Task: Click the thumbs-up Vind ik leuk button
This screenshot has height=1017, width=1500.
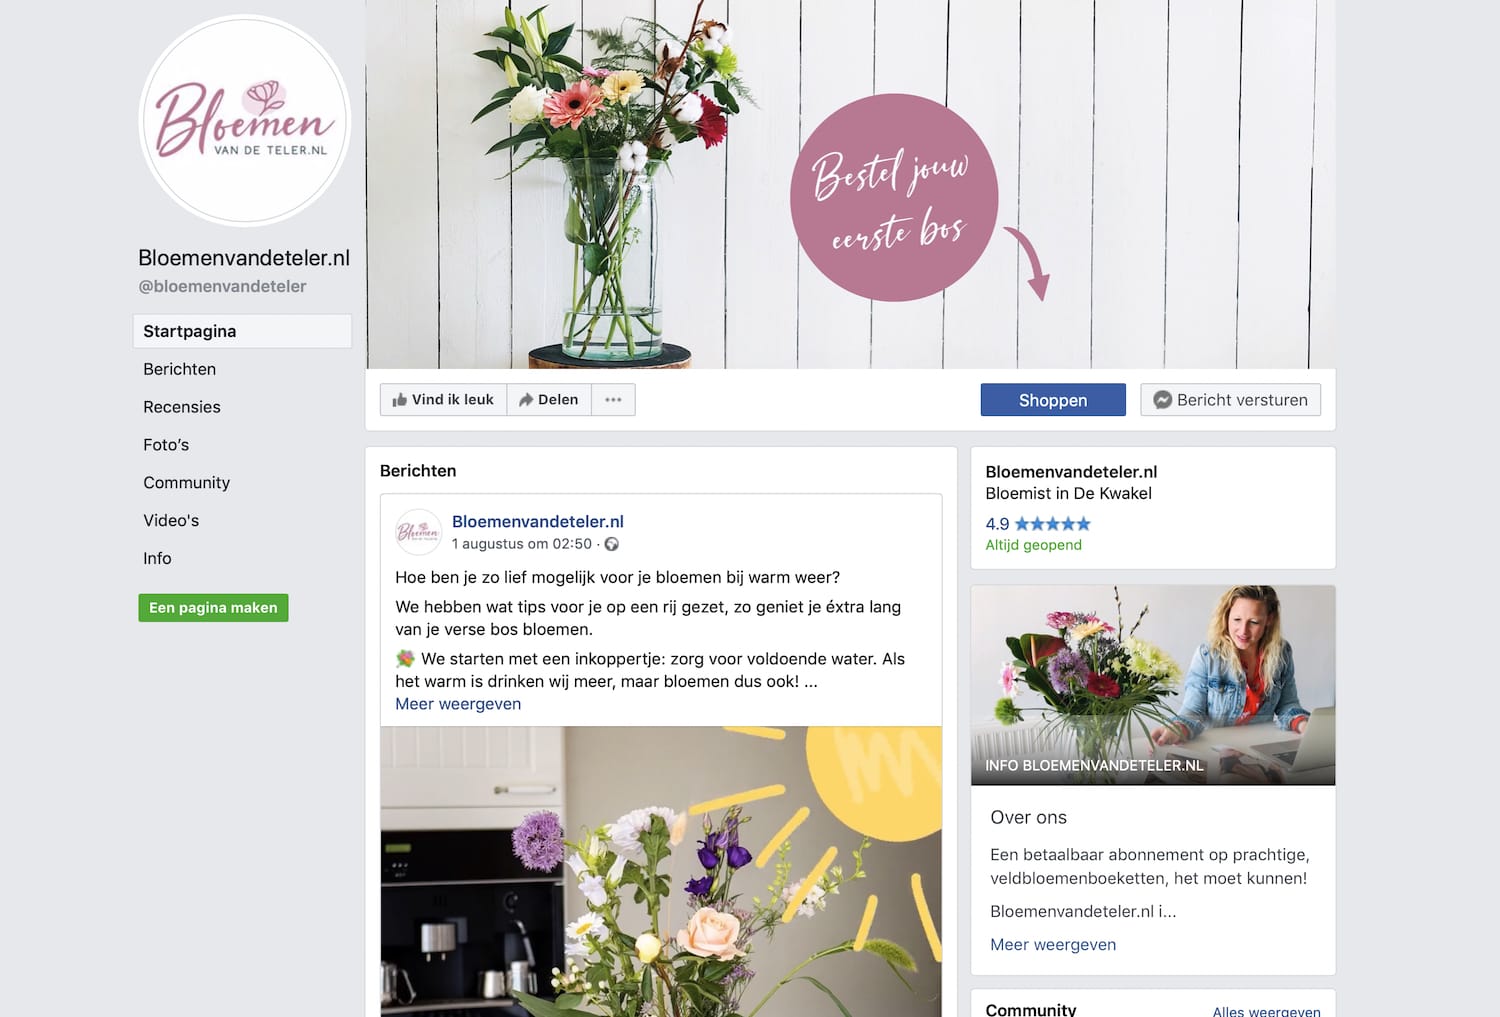Action: click(443, 400)
